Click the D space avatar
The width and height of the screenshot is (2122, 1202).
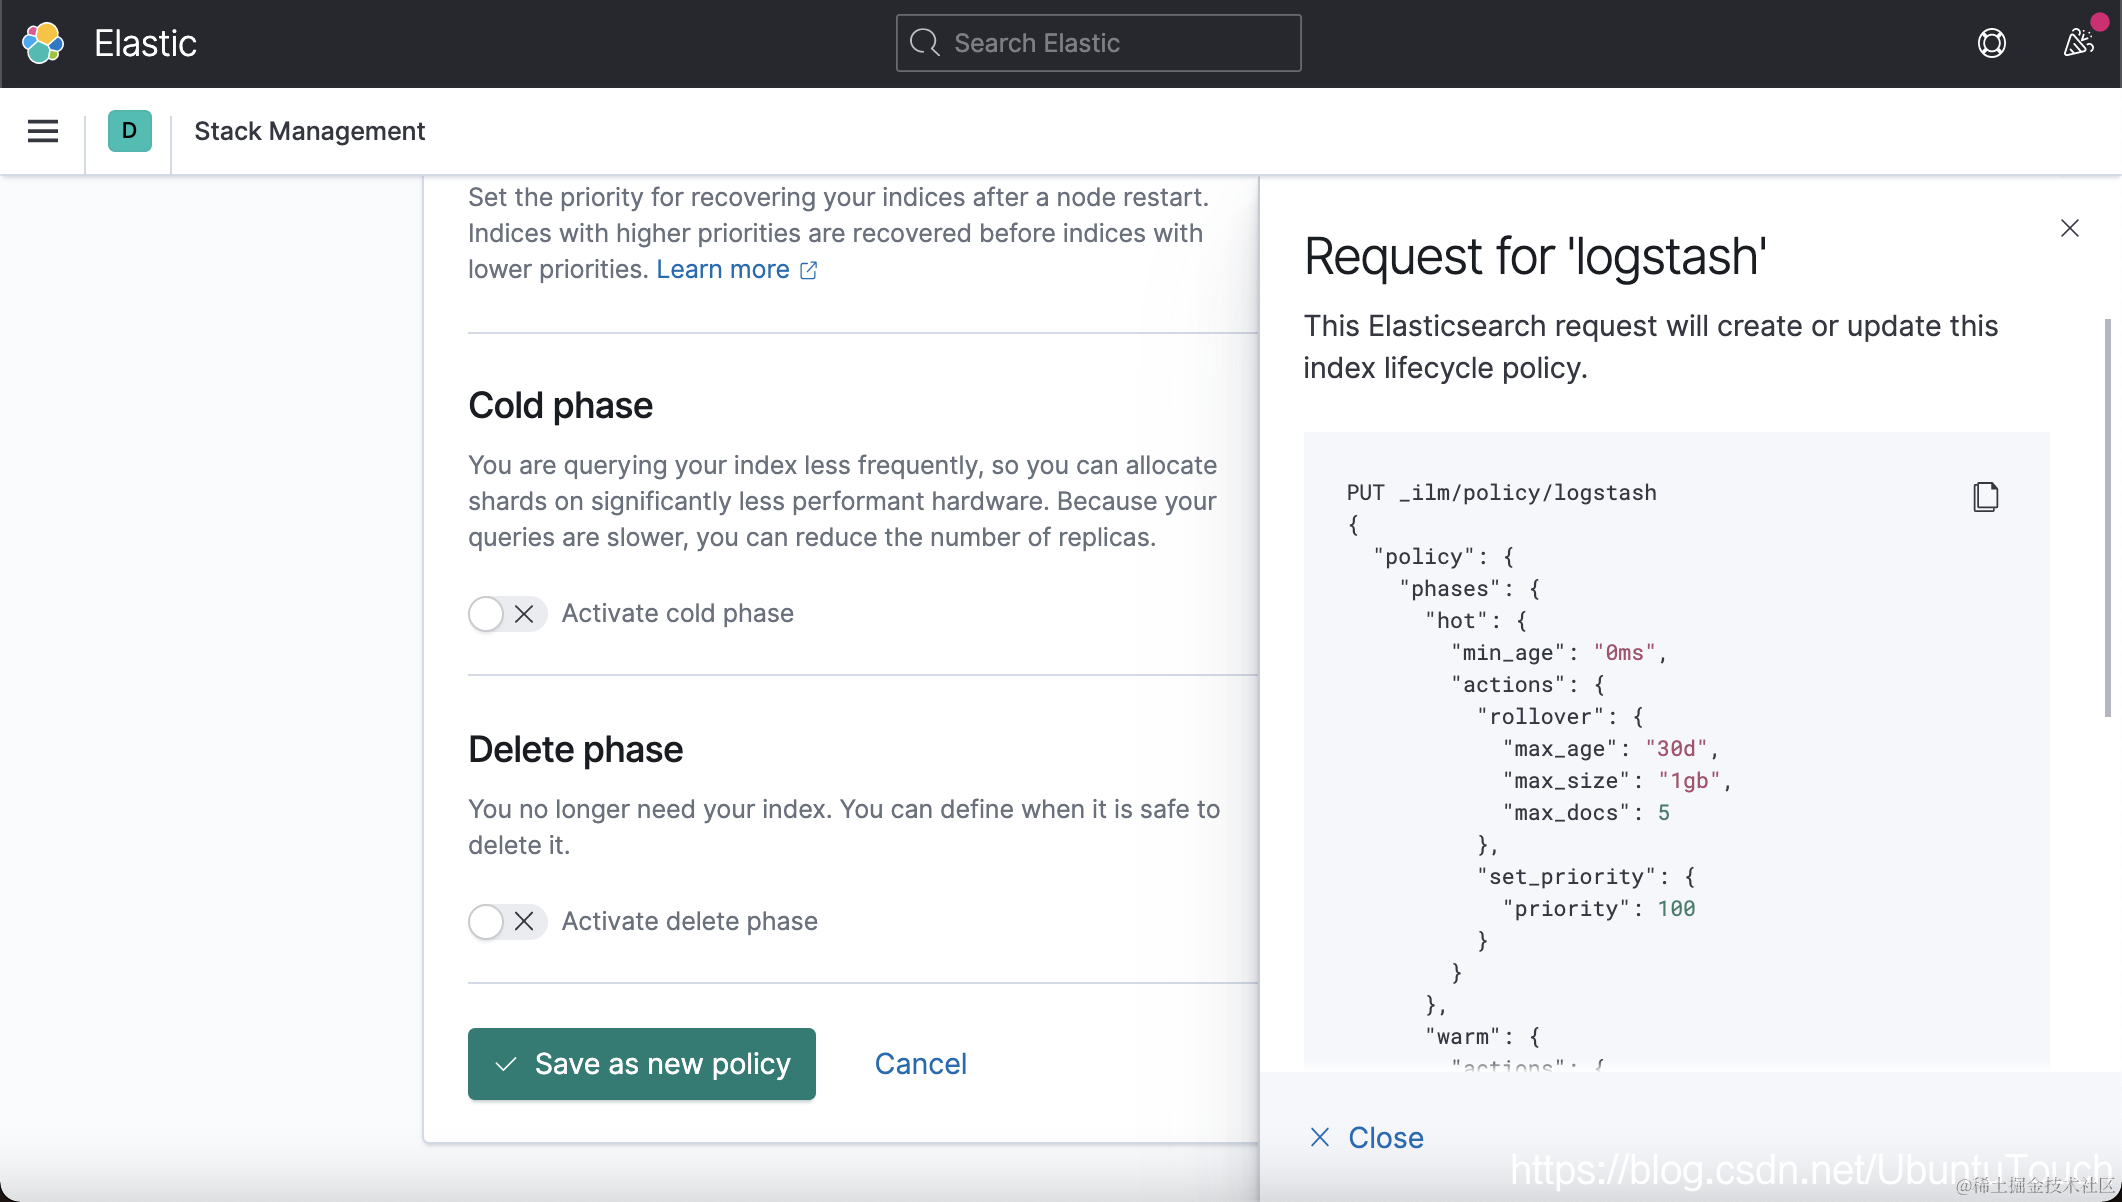(130, 131)
